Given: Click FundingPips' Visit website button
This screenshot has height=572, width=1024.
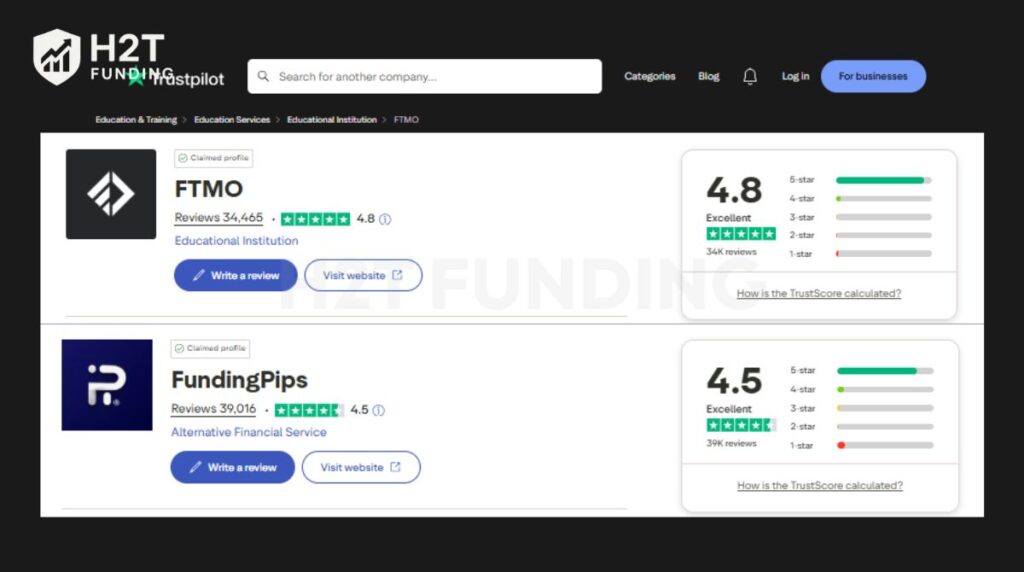Looking at the screenshot, I should (361, 468).
